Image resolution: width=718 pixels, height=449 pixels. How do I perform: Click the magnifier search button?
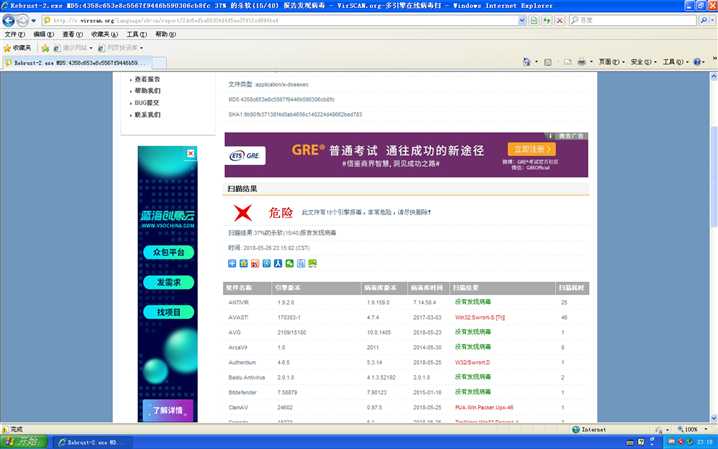coord(703,21)
